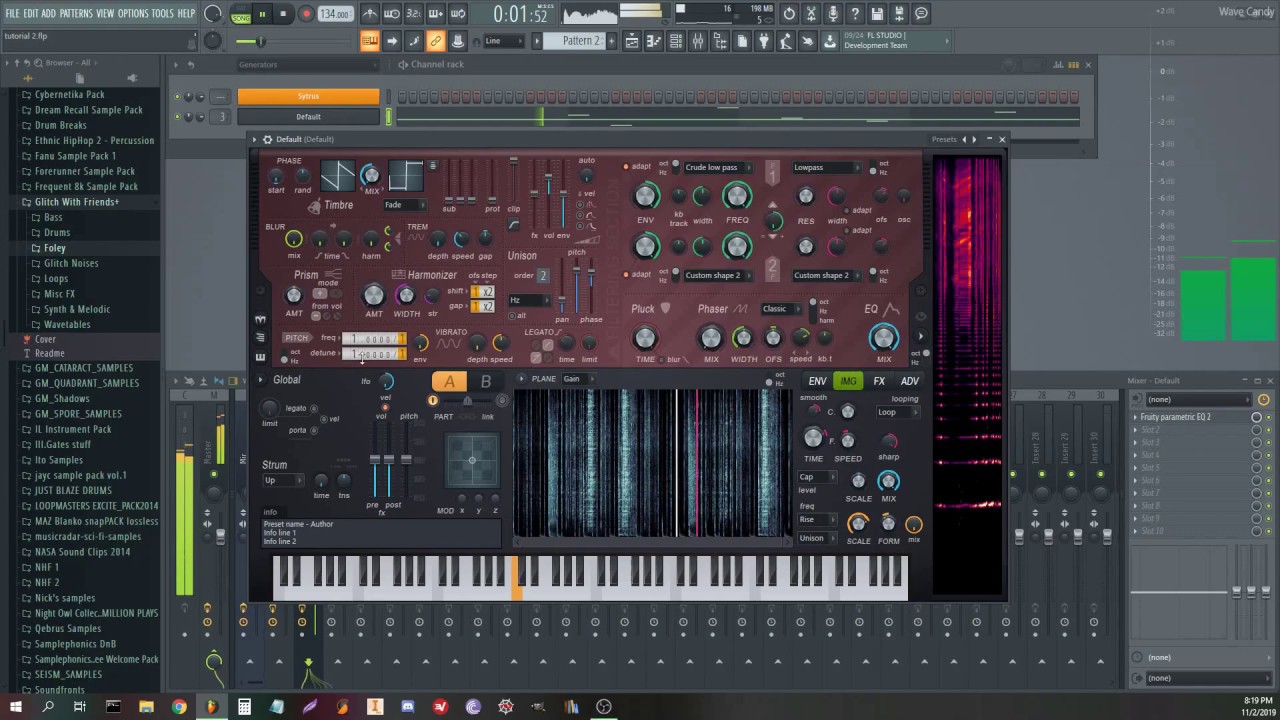Image resolution: width=1280 pixels, height=720 pixels.
Task: Click the countdown 3-2 icon
Action: [x=414, y=14]
